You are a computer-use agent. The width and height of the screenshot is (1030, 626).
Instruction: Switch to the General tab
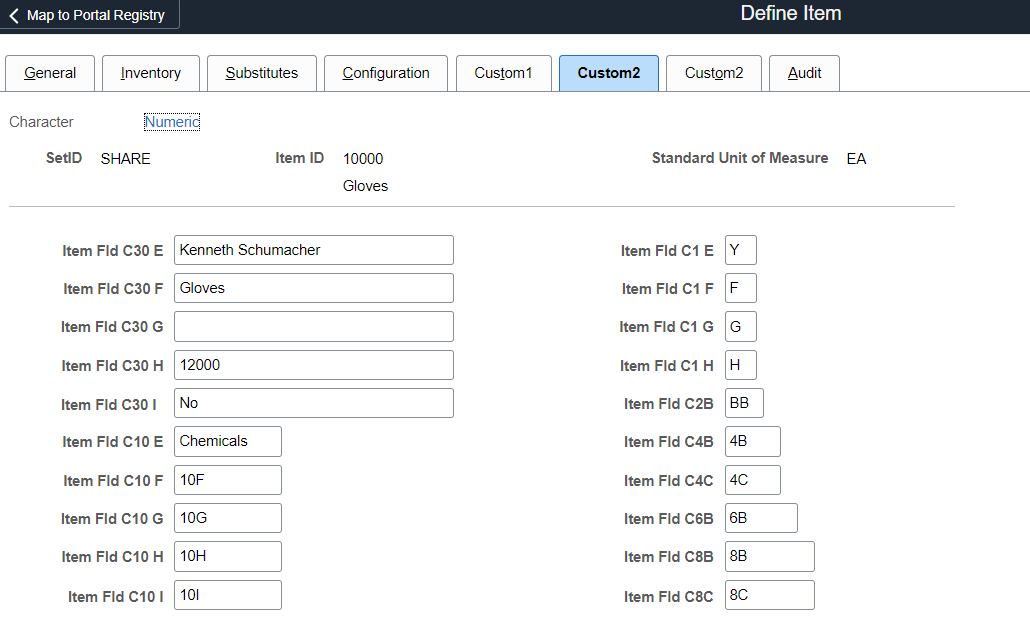(x=50, y=73)
